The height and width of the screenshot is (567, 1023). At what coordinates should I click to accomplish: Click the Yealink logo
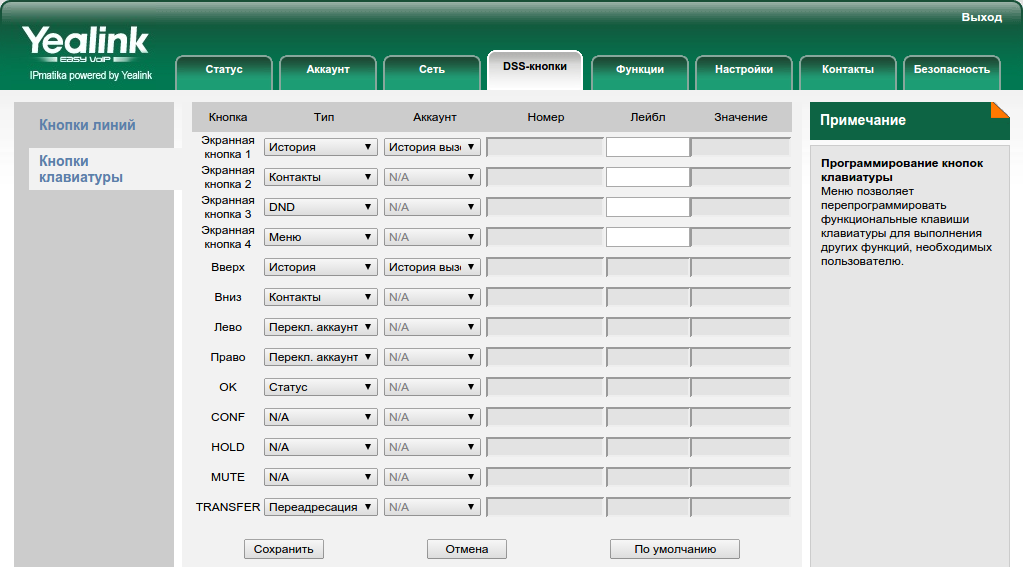tap(85, 45)
